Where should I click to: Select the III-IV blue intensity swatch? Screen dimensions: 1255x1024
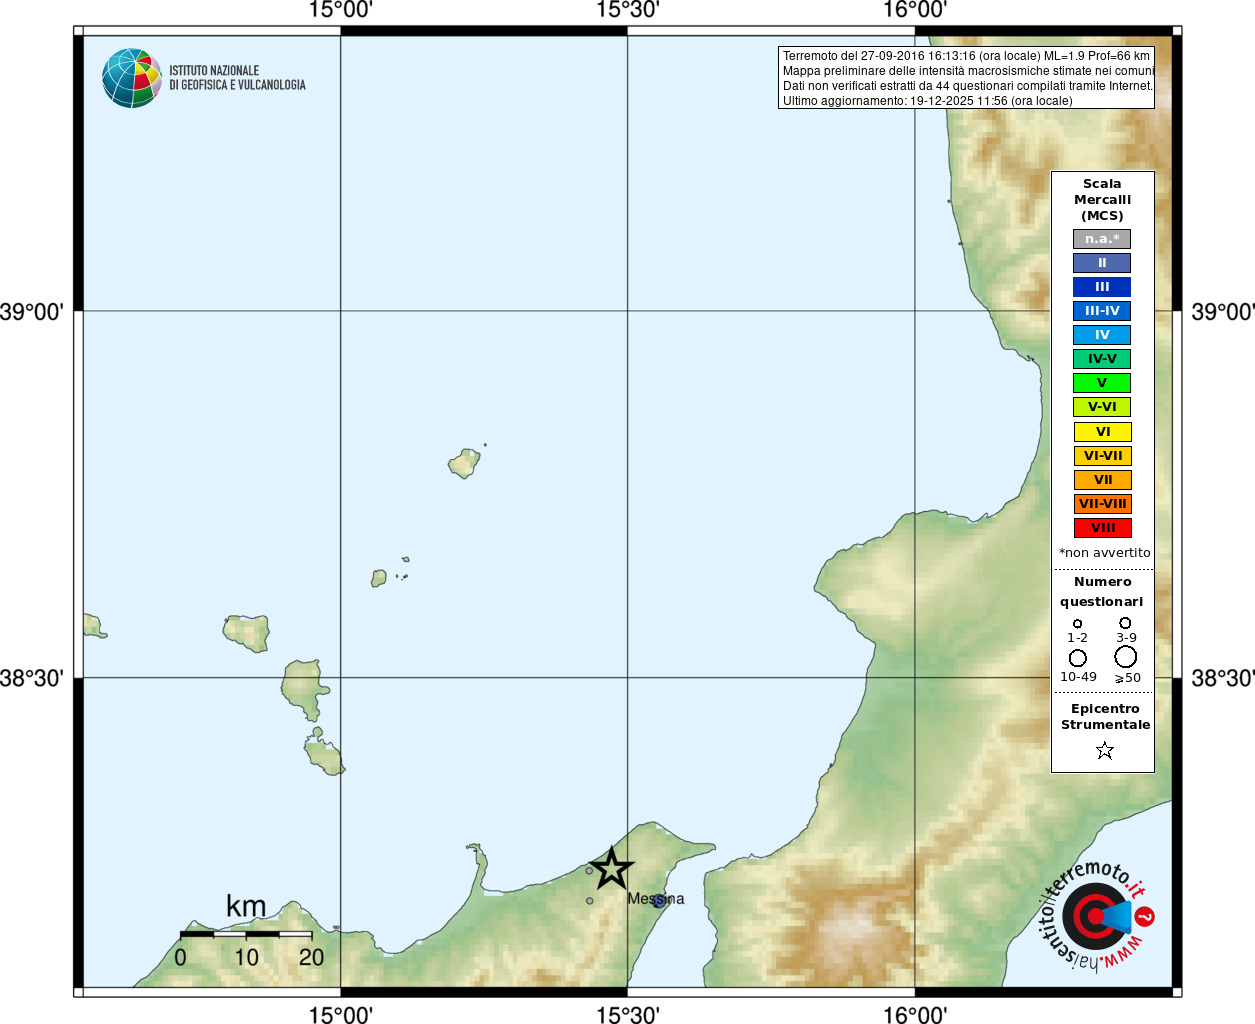1102,311
